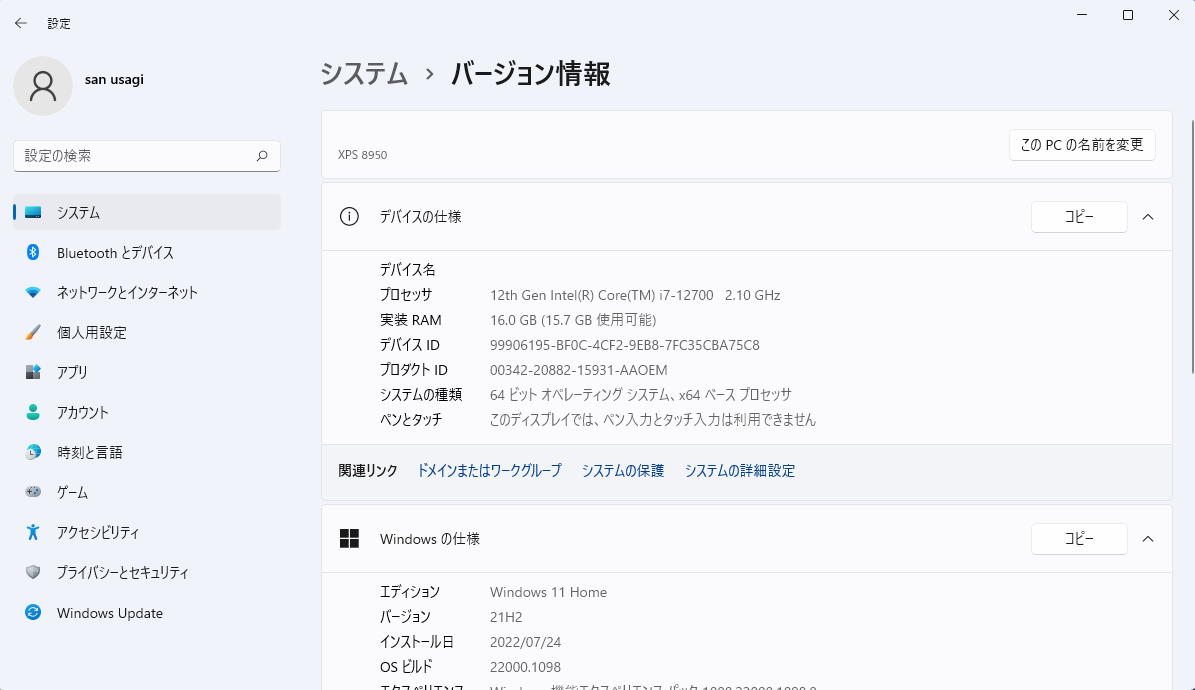Select ゲーム in the sidebar
The height and width of the screenshot is (690, 1195).
point(147,493)
